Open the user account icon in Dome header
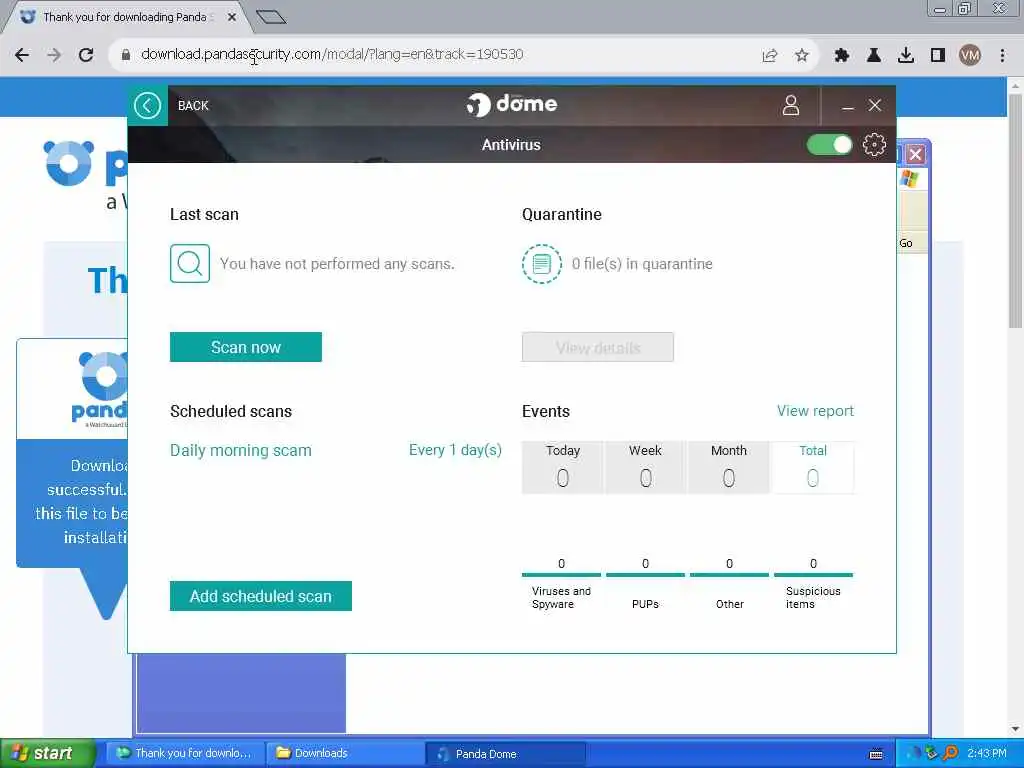 click(x=791, y=105)
